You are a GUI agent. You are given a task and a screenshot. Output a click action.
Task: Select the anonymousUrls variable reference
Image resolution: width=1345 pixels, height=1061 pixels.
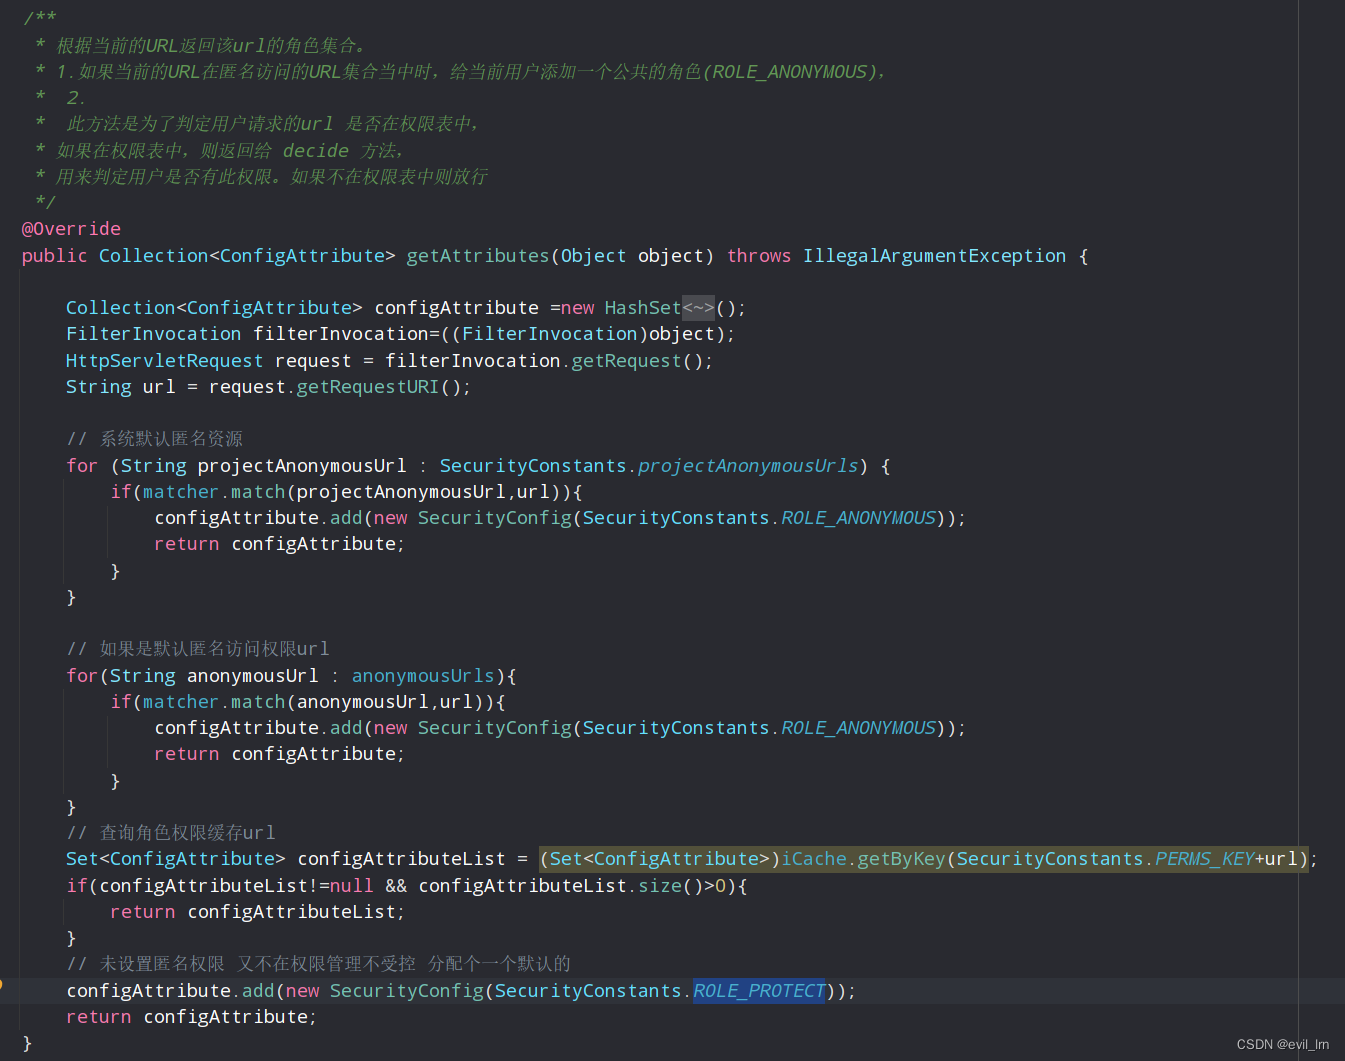click(x=422, y=675)
